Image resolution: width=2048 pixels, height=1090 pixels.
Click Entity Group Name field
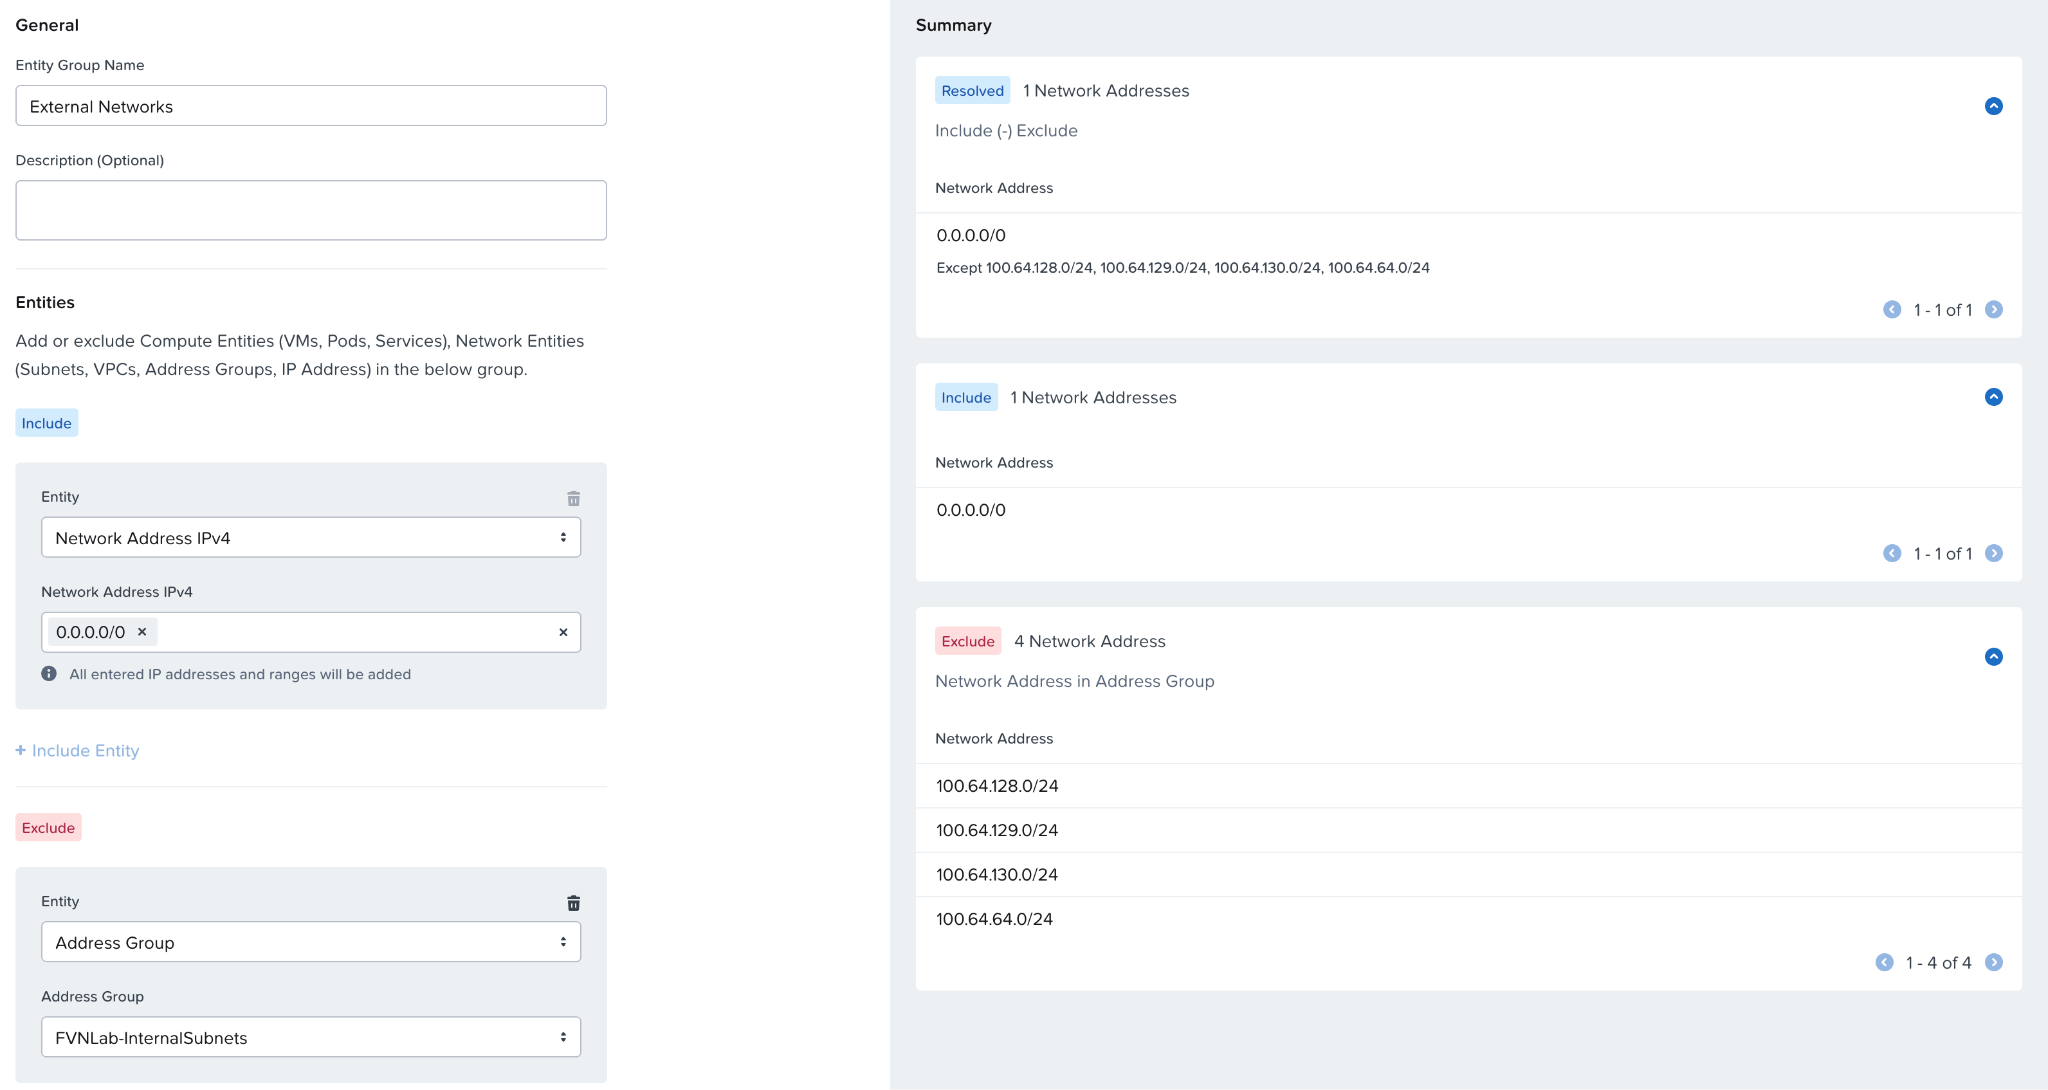(310, 106)
